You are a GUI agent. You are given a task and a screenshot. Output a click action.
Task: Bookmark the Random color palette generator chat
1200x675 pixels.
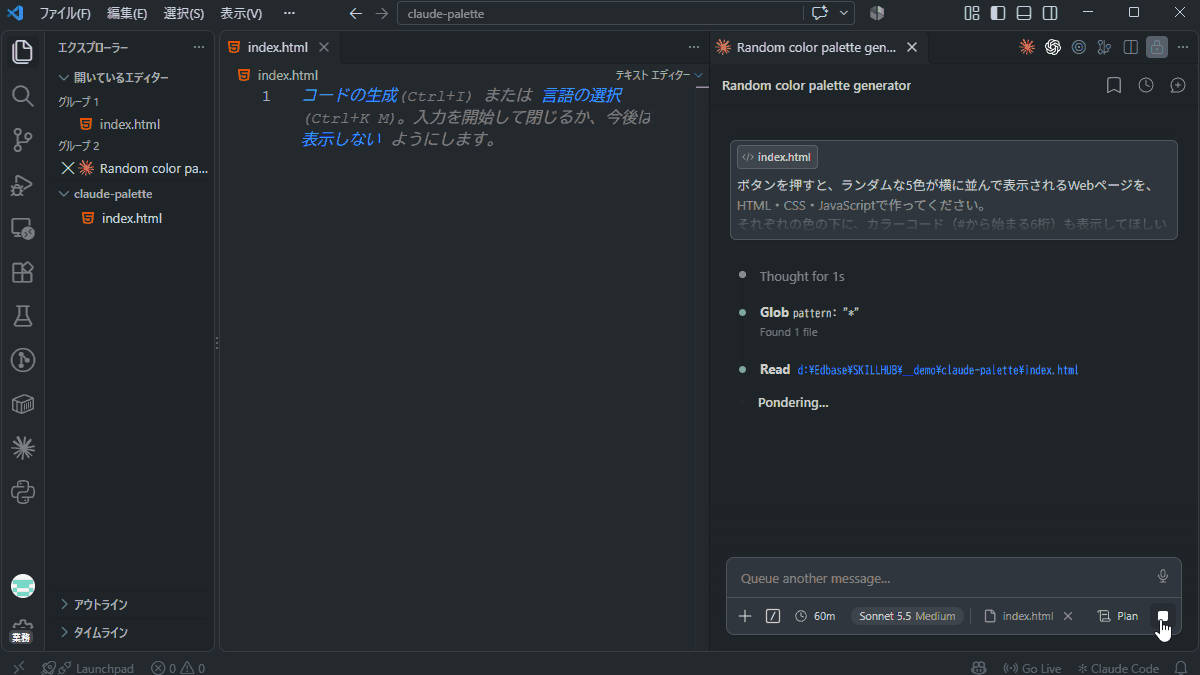pyautogui.click(x=1113, y=86)
